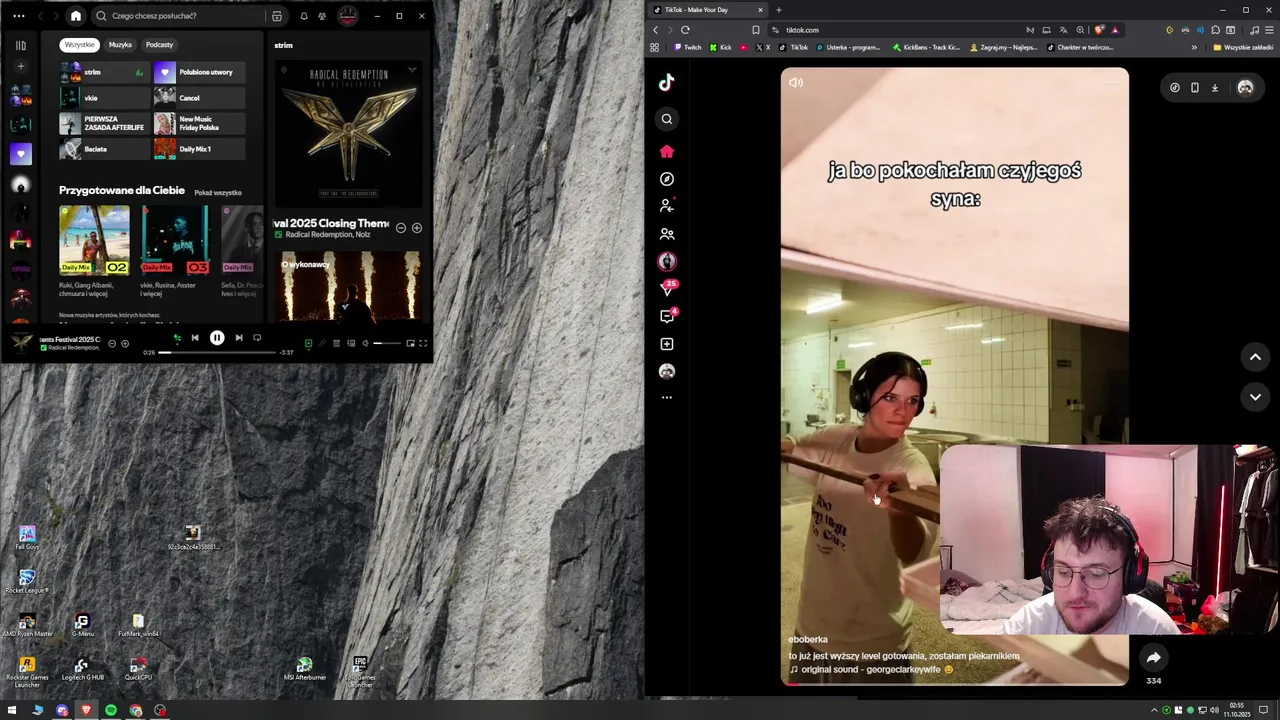This screenshot has height=720, width=1280.
Task: Open Kick bookmark
Action: pyautogui.click(x=720, y=47)
